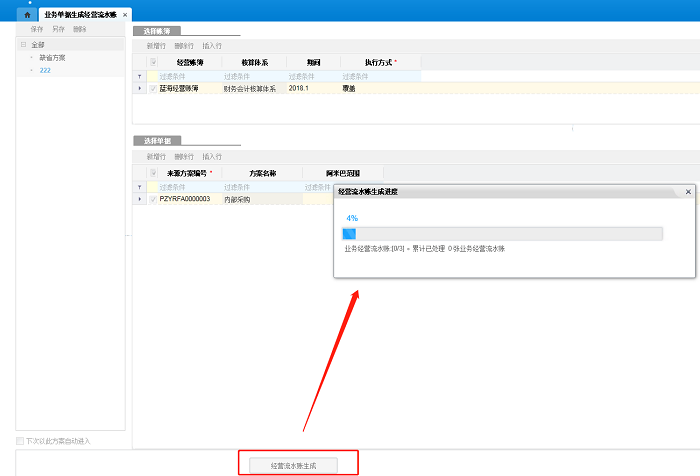Select 缺省方案 in the scheme tree

pos(52,58)
